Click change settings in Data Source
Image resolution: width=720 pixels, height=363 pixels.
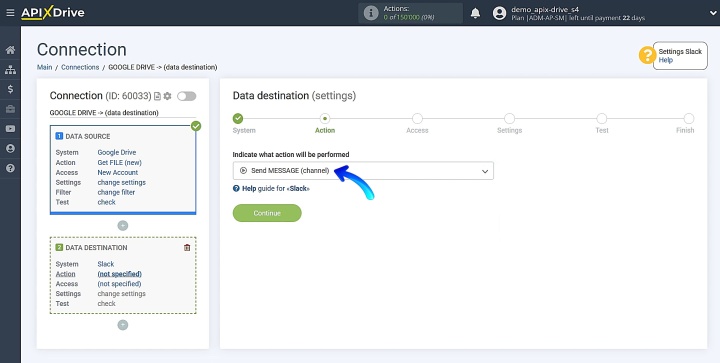click(121, 182)
